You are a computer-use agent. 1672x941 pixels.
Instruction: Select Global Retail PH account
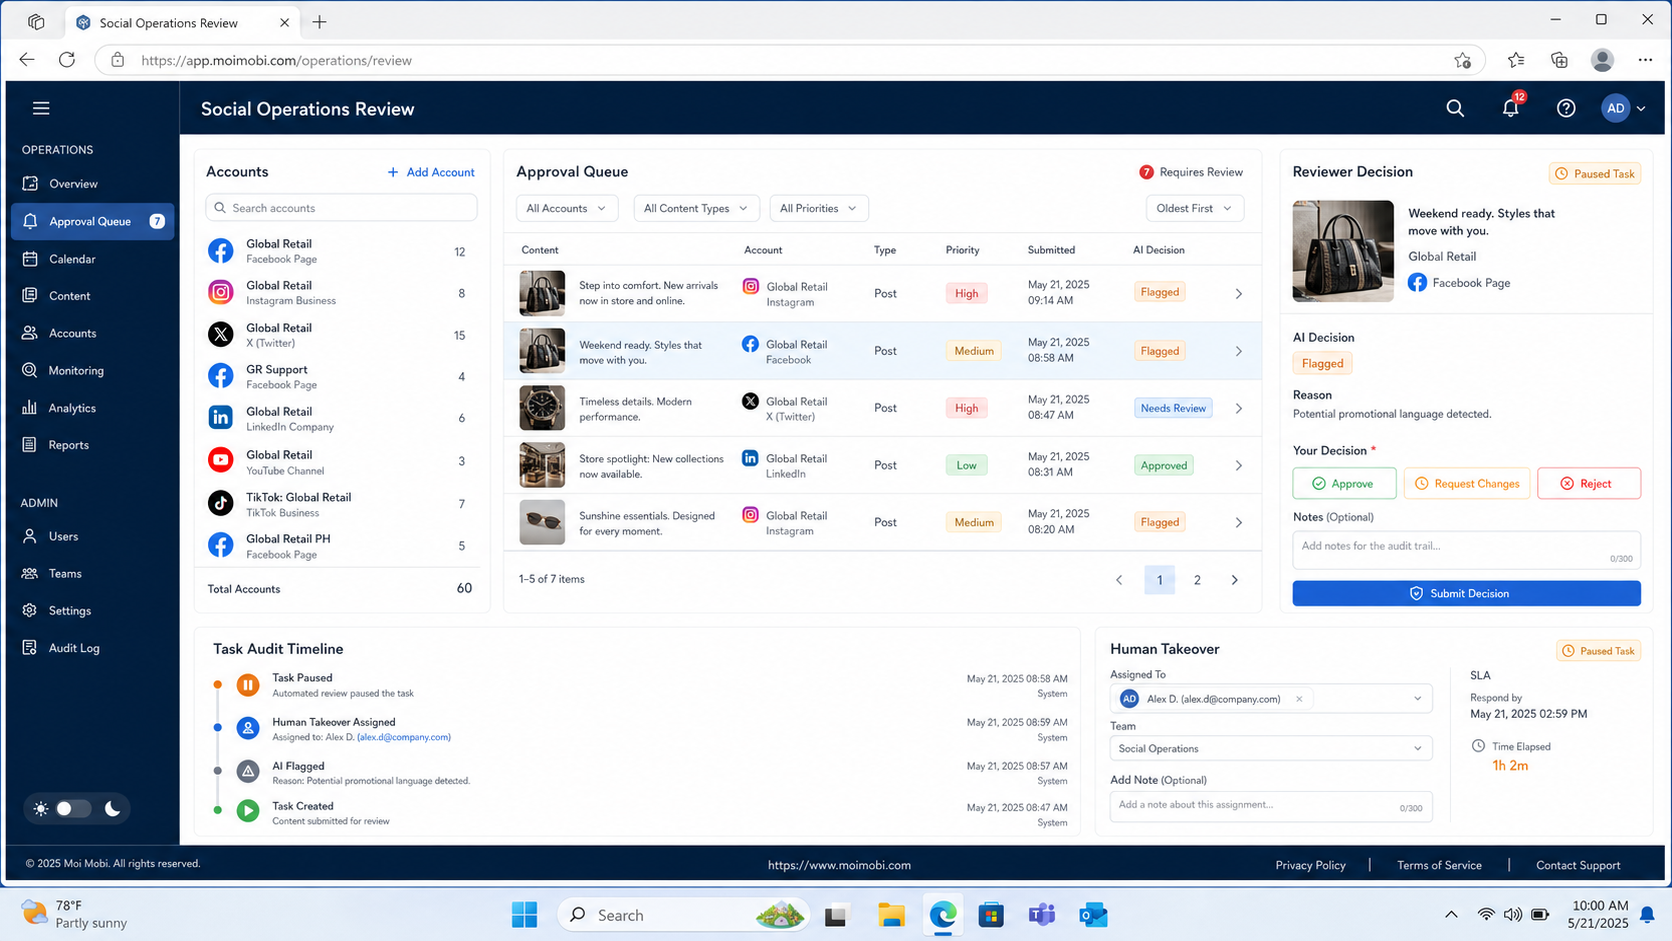click(338, 546)
